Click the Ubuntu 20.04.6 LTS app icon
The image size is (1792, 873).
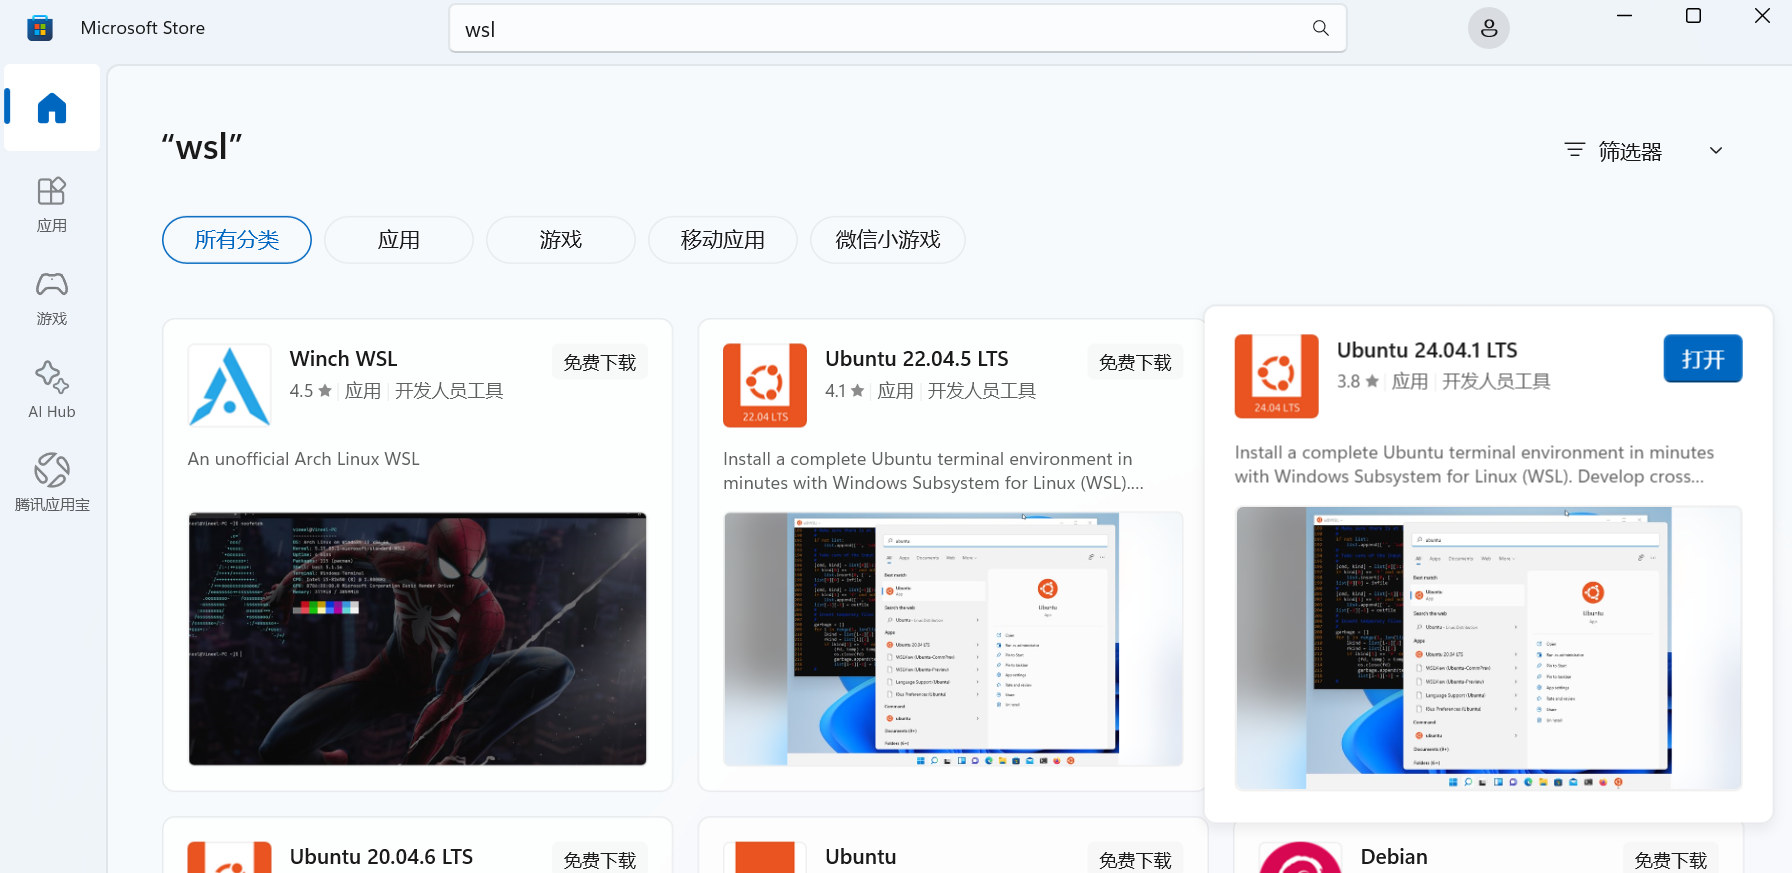pyautogui.click(x=230, y=858)
